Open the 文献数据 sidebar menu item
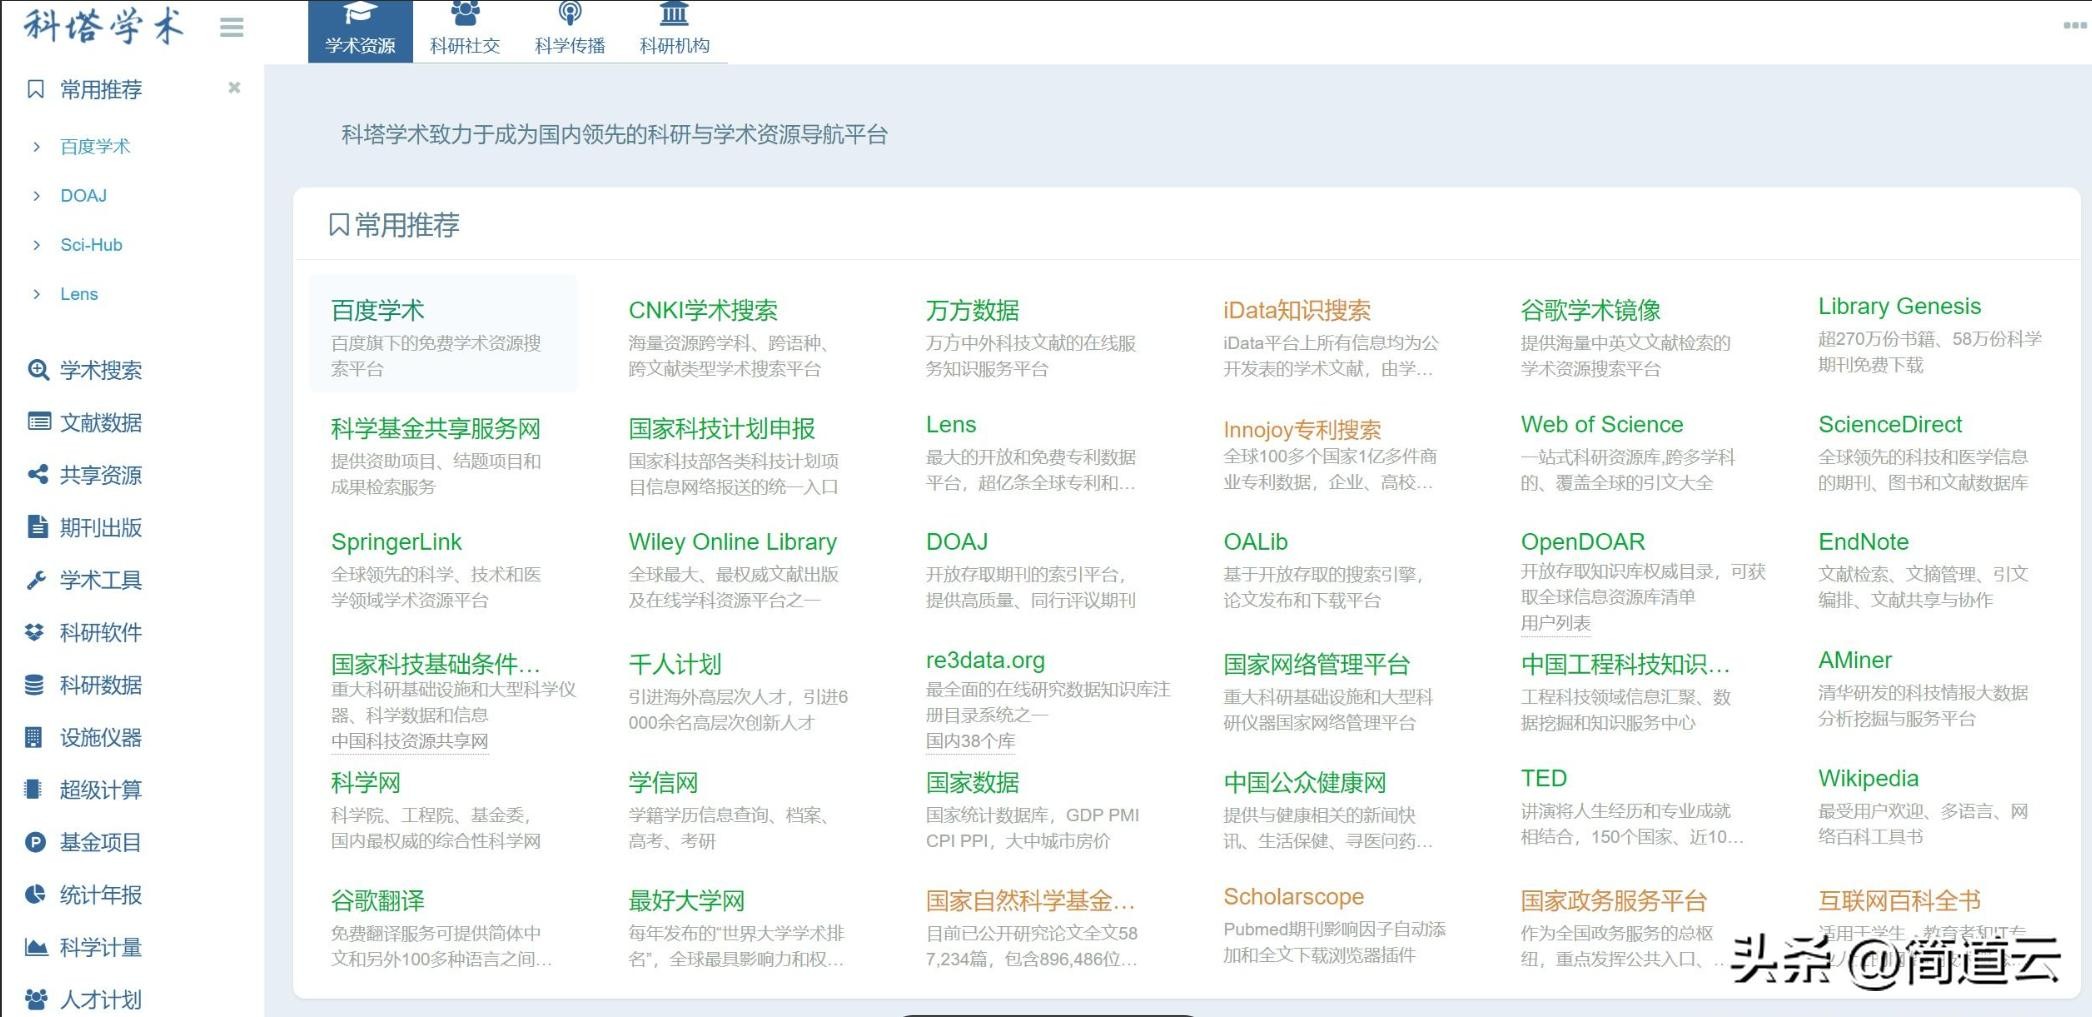This screenshot has width=2092, height=1017. [101, 422]
